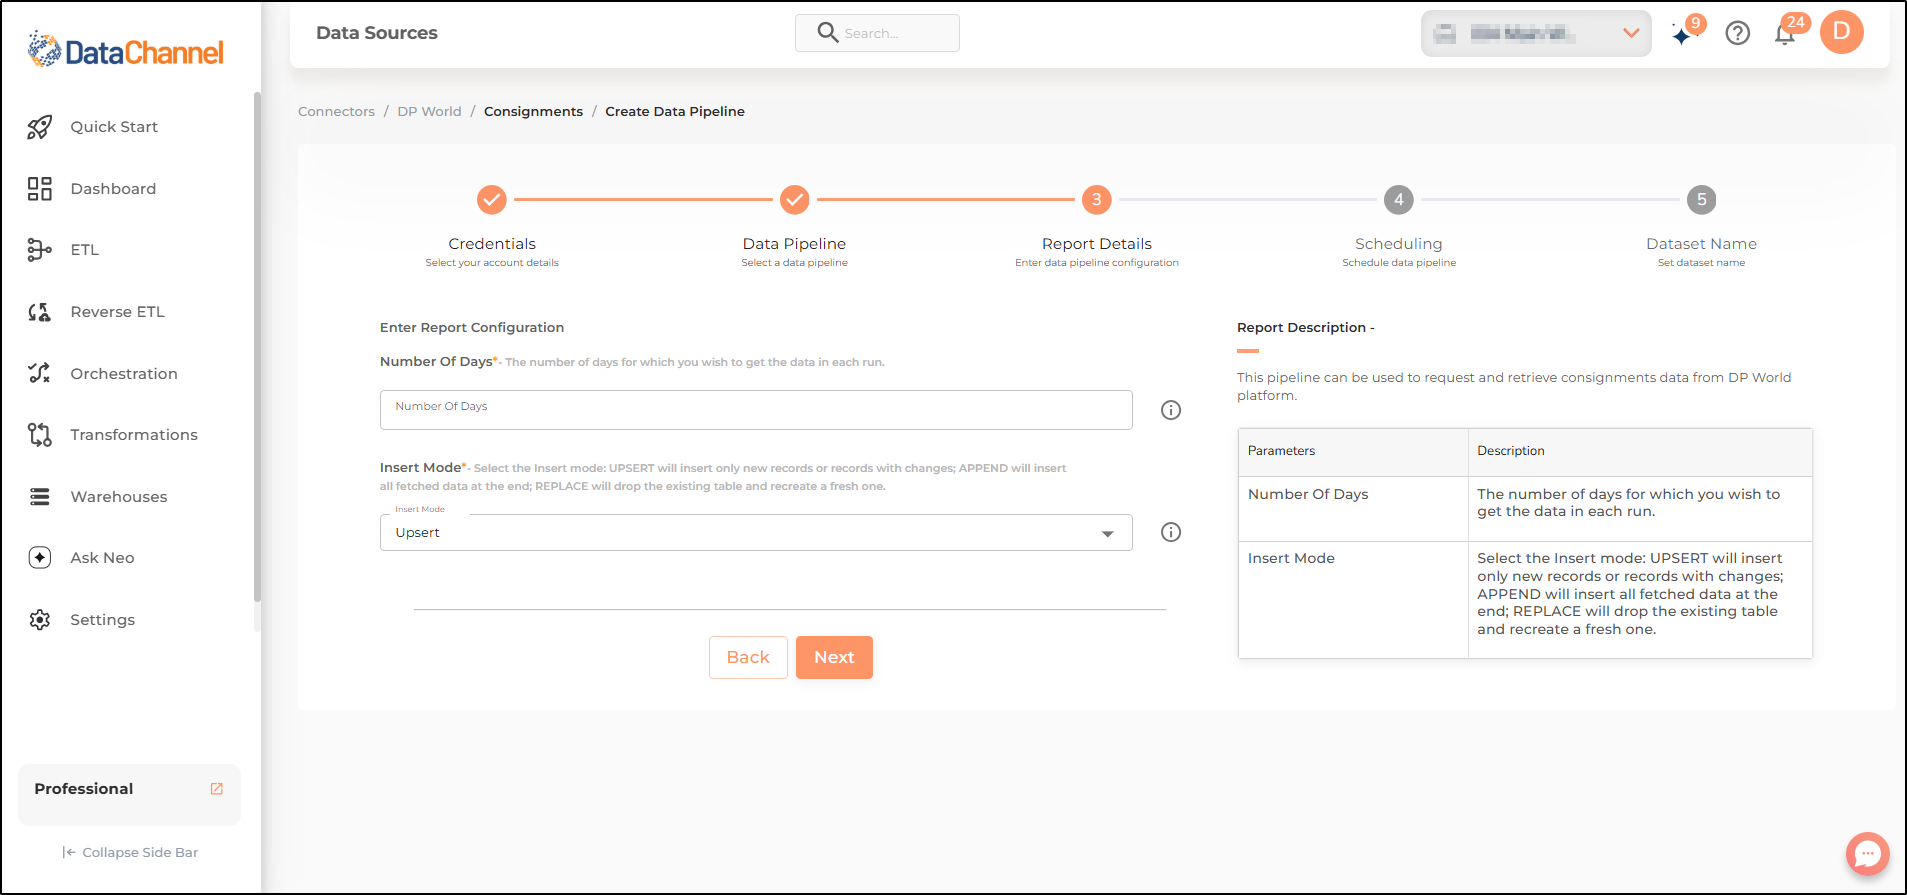
Task: Click 'Number Of Days' table cell
Action: click(x=1353, y=509)
